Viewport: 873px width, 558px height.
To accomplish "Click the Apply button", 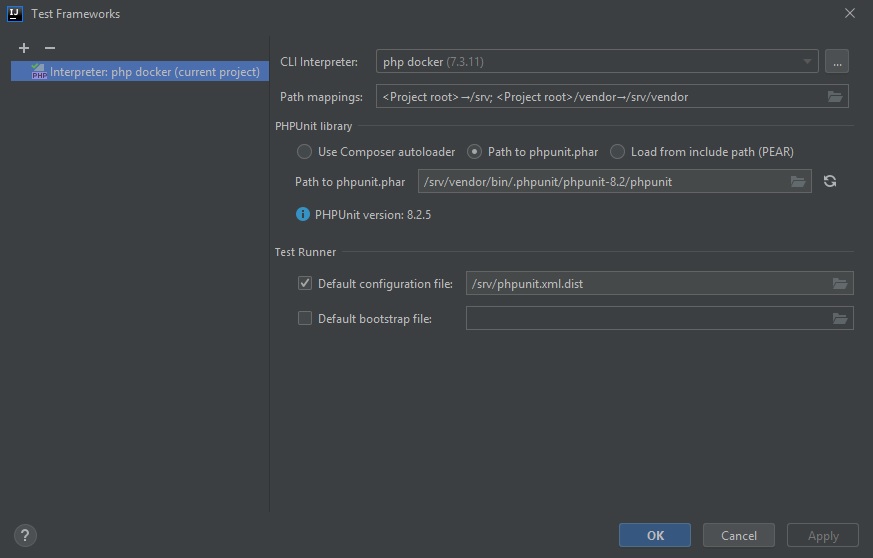I will coord(823,535).
